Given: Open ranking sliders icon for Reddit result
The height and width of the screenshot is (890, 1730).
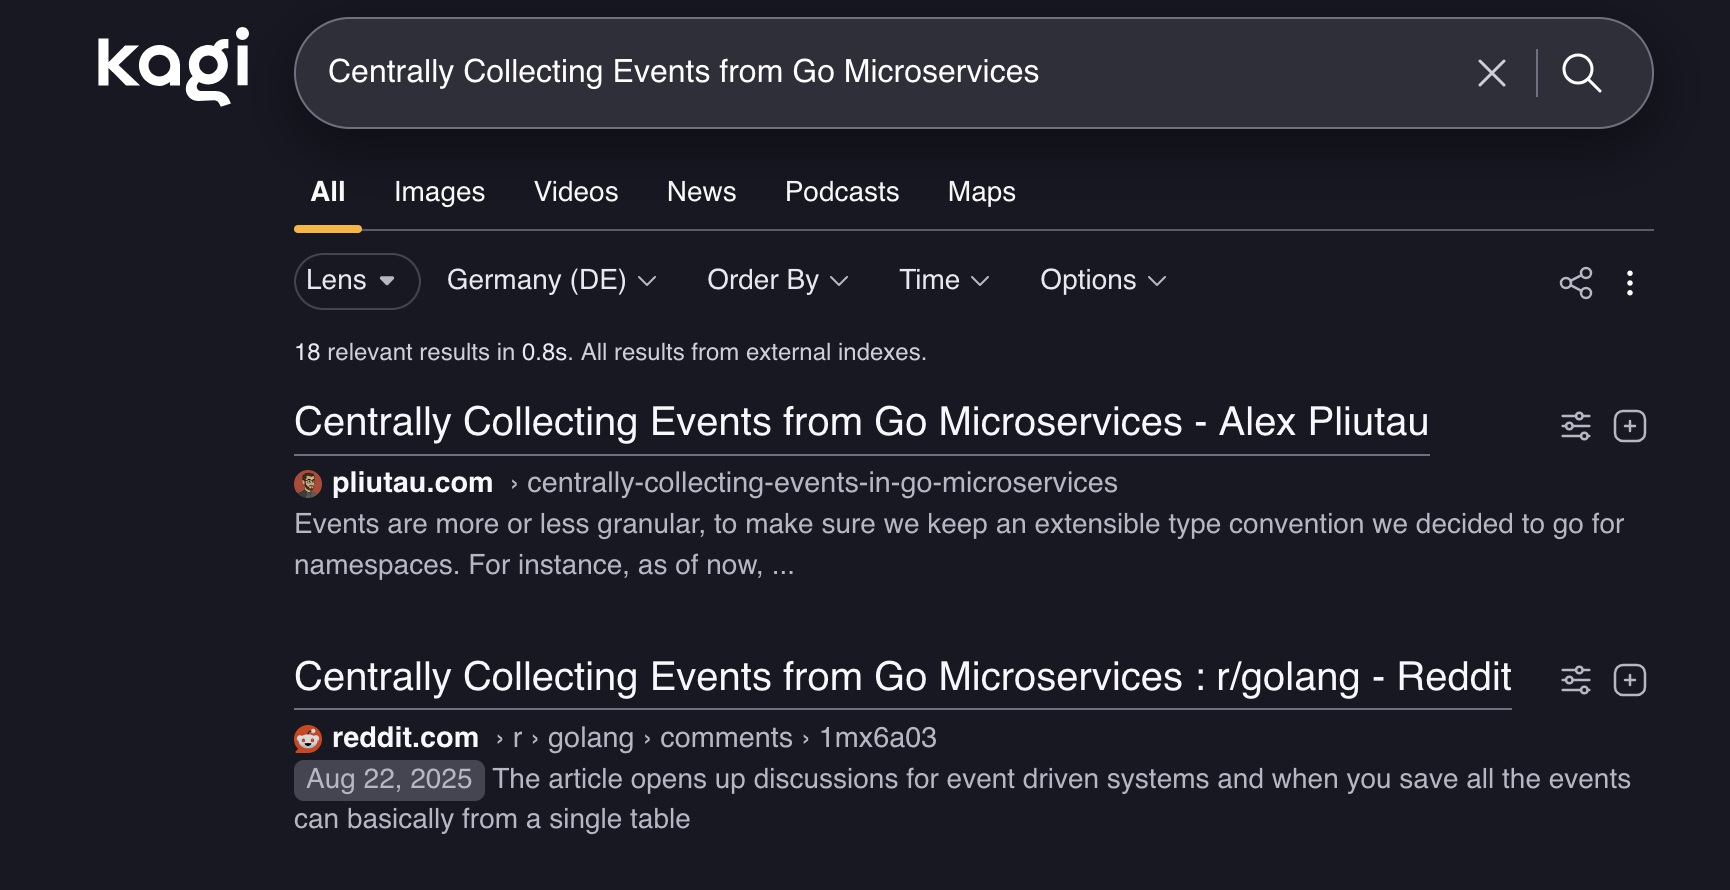Looking at the screenshot, I should tap(1576, 680).
